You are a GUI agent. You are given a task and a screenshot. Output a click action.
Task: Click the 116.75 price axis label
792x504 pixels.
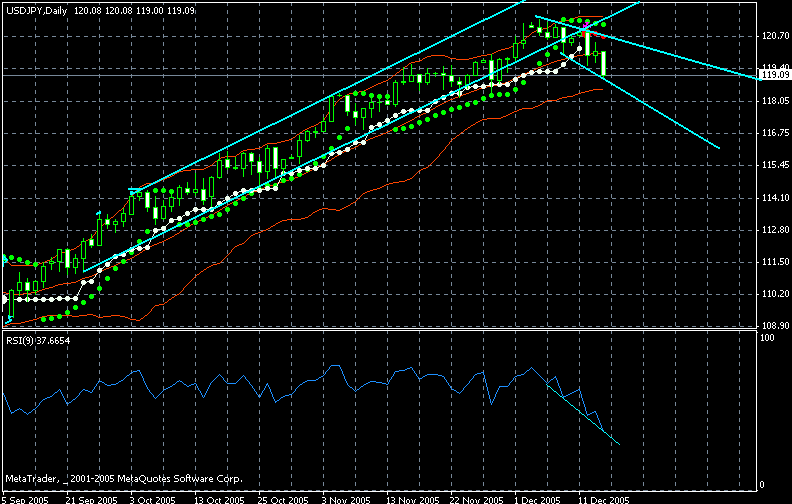pos(775,133)
